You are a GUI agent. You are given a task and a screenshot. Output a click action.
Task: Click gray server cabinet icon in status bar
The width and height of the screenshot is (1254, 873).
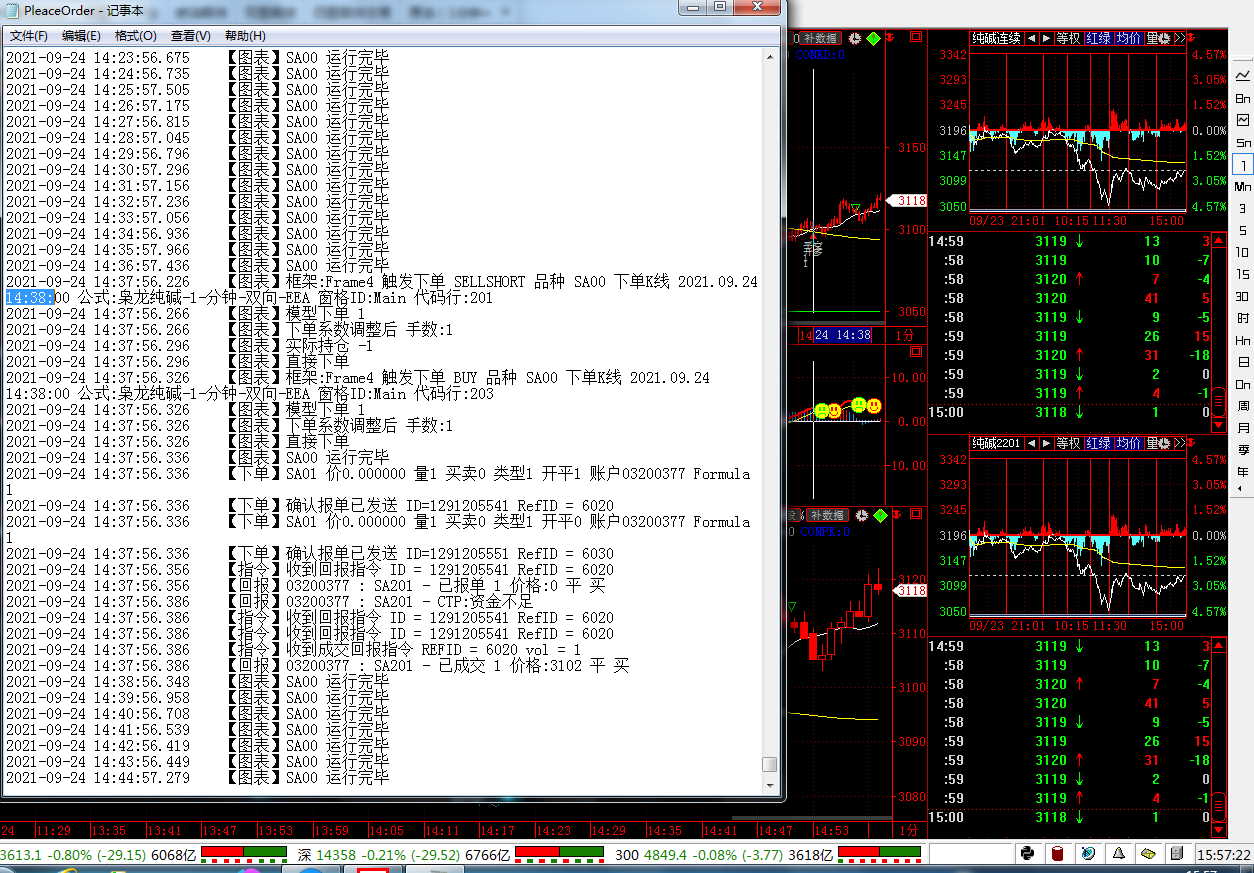1178,854
